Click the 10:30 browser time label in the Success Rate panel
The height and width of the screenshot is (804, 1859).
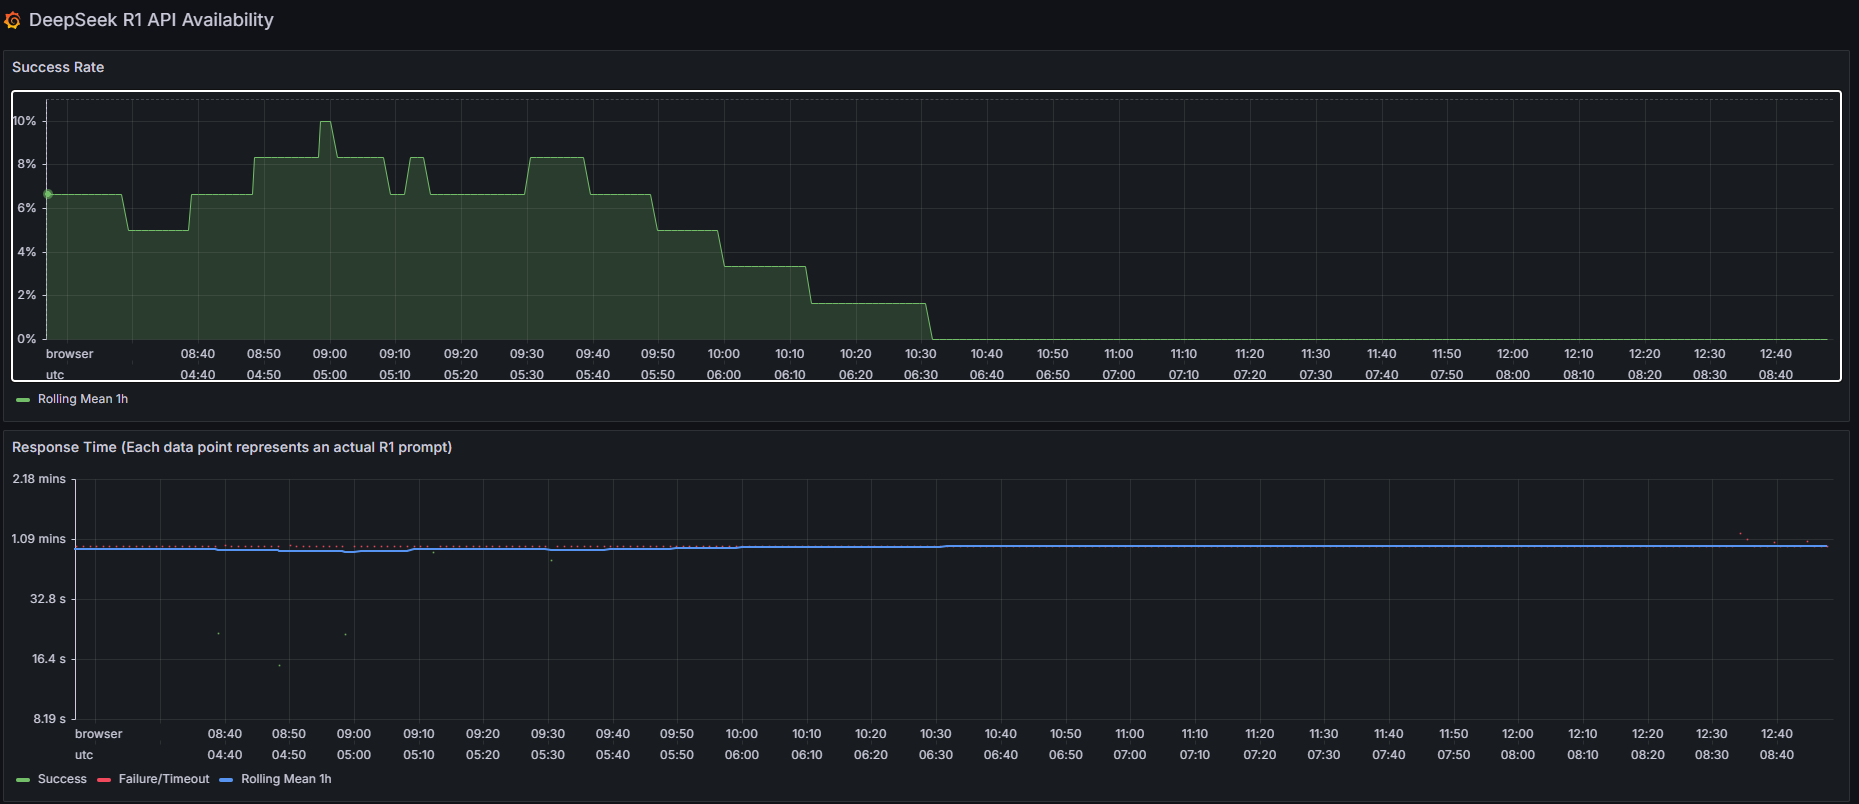(x=921, y=354)
